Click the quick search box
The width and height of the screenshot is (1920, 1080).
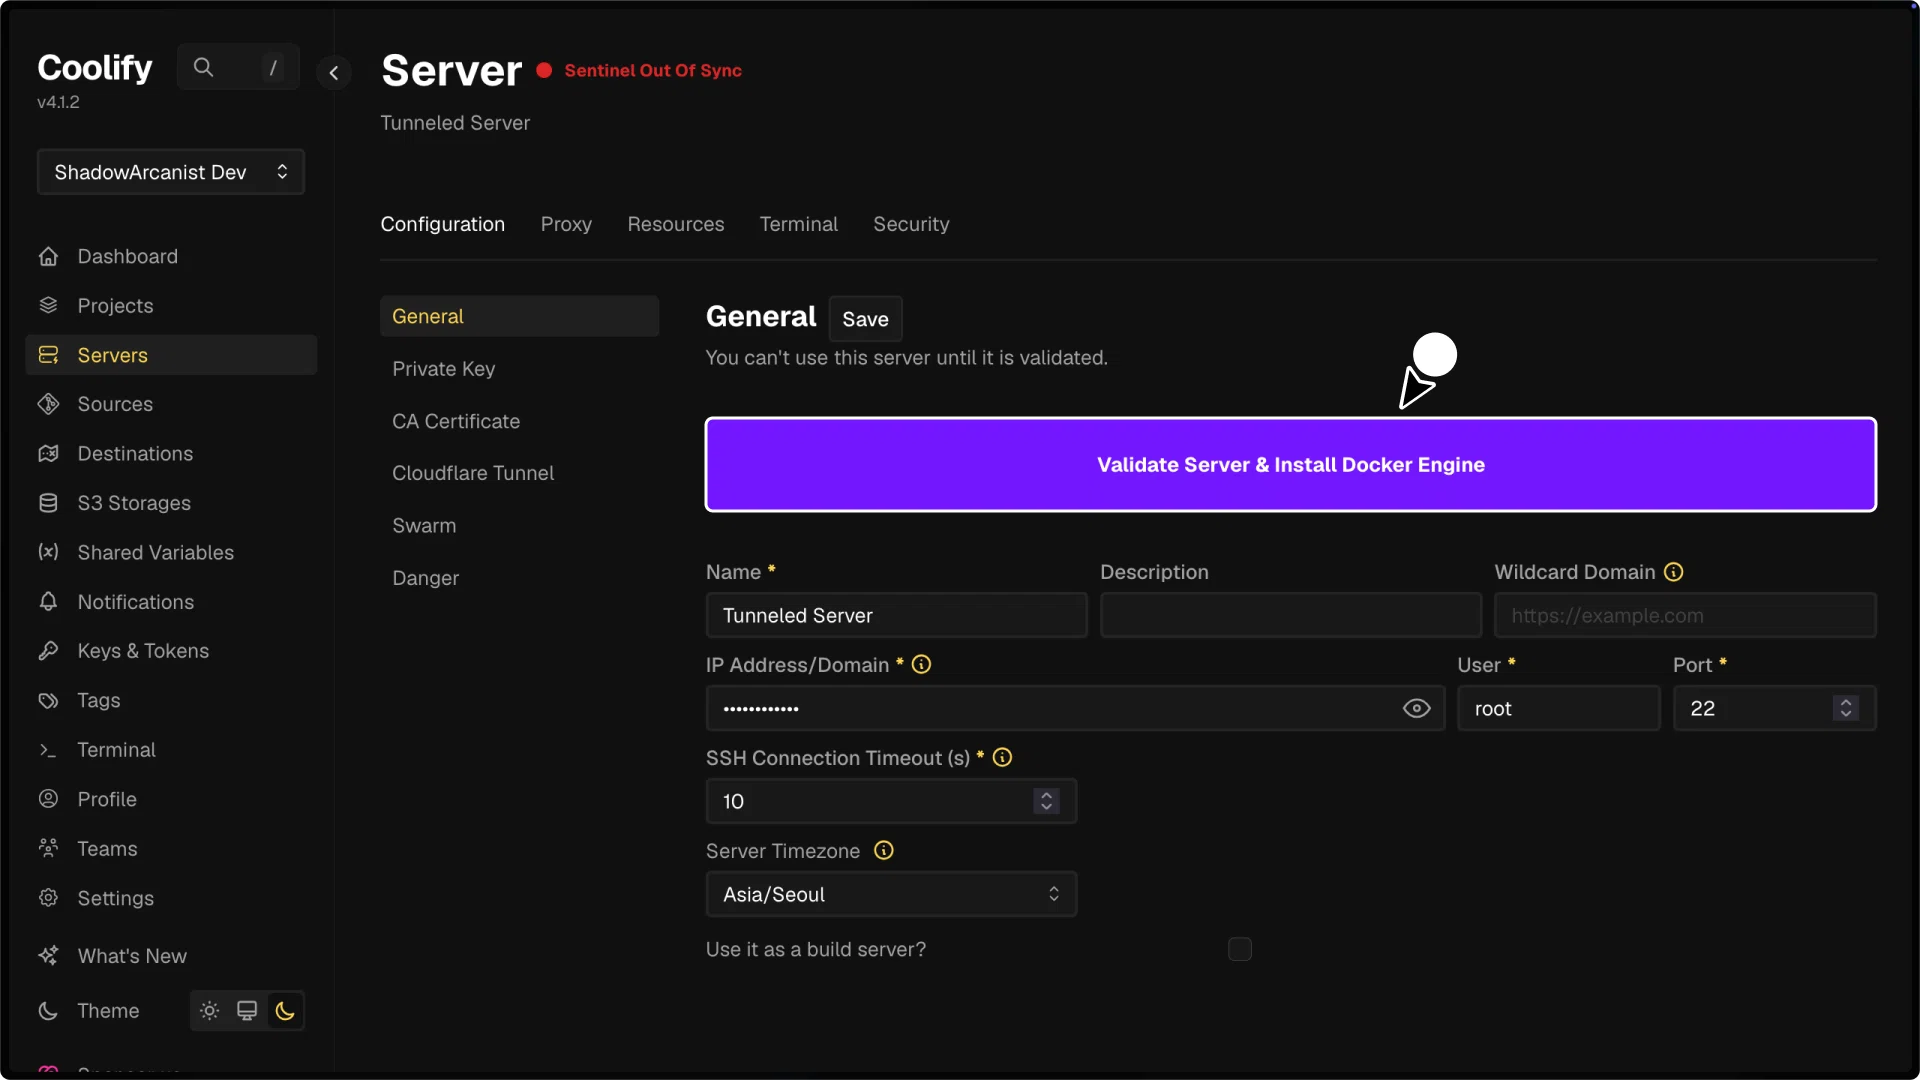238,67
